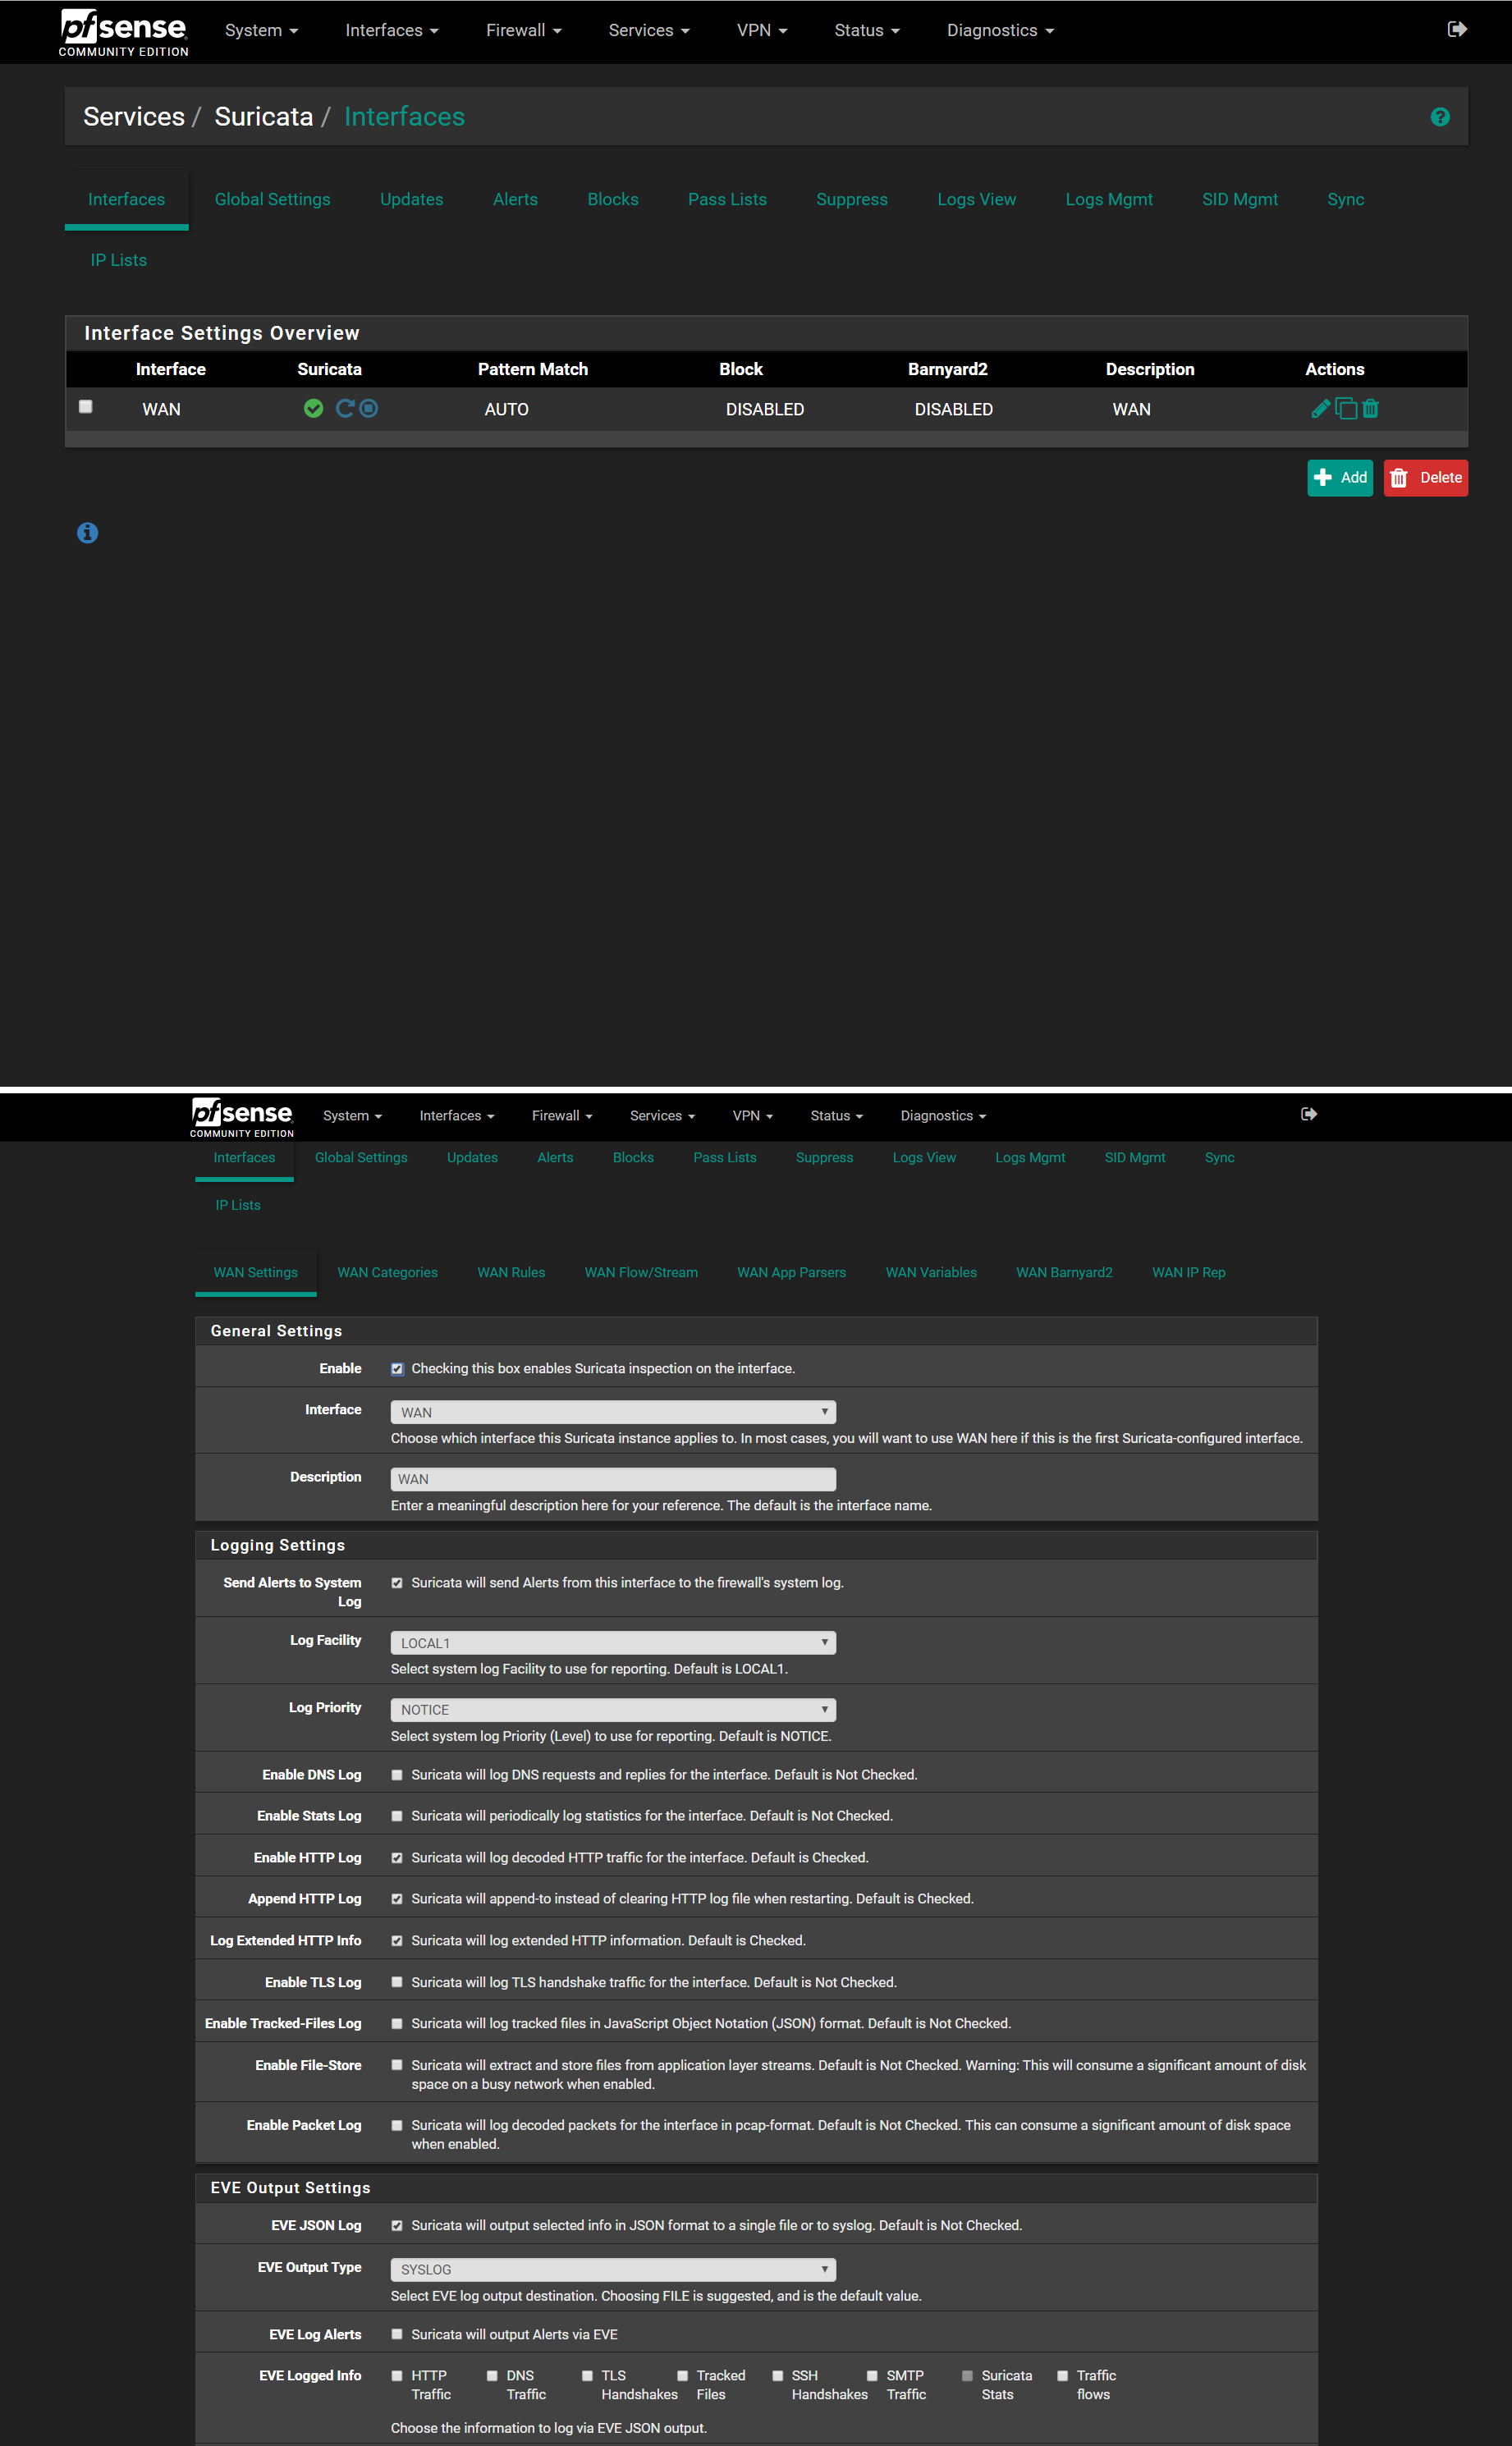Open the WAN IP Rep tab
The image size is (1512, 2446).
(x=1188, y=1273)
